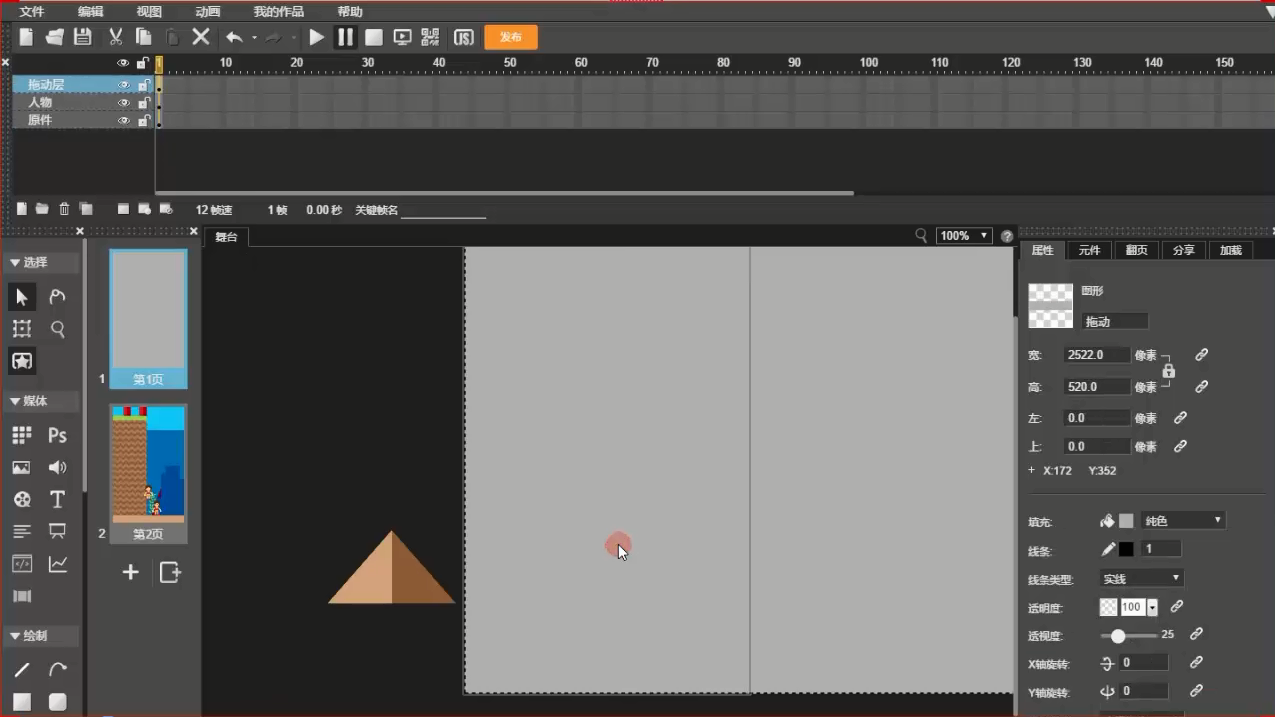This screenshot has height=717, width=1275.
Task: Select the transform tool
Action: click(x=22, y=329)
